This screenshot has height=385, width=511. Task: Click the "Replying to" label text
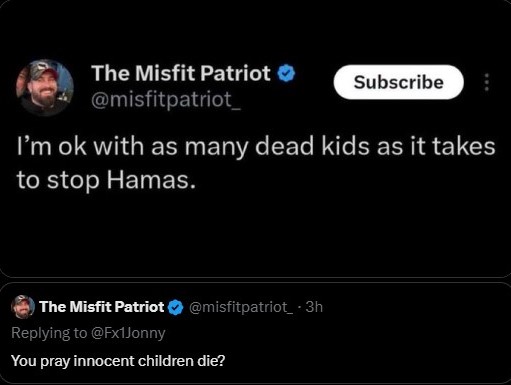click(x=49, y=333)
